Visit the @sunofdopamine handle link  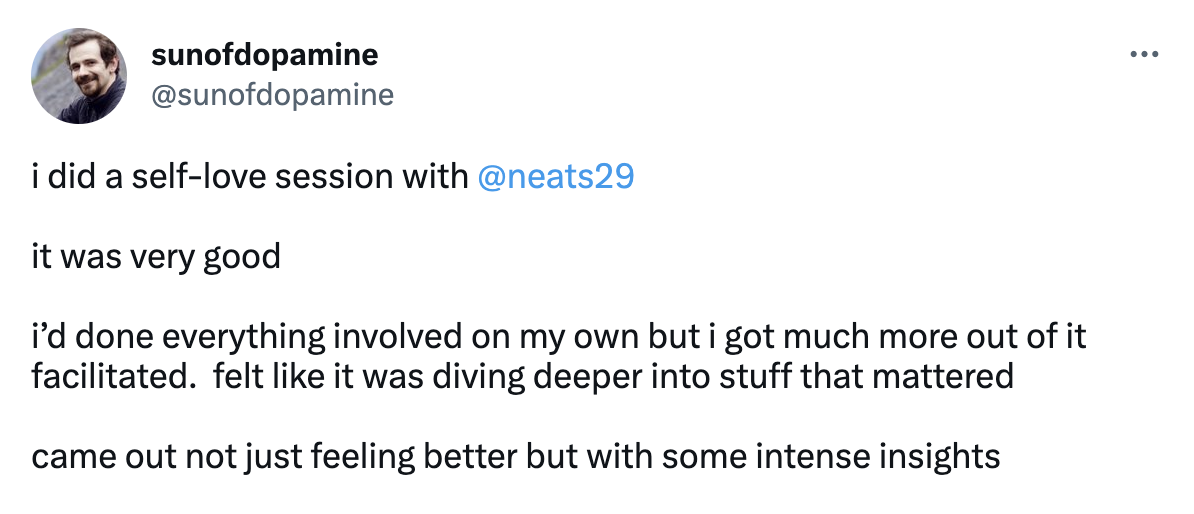pyautogui.click(x=273, y=95)
